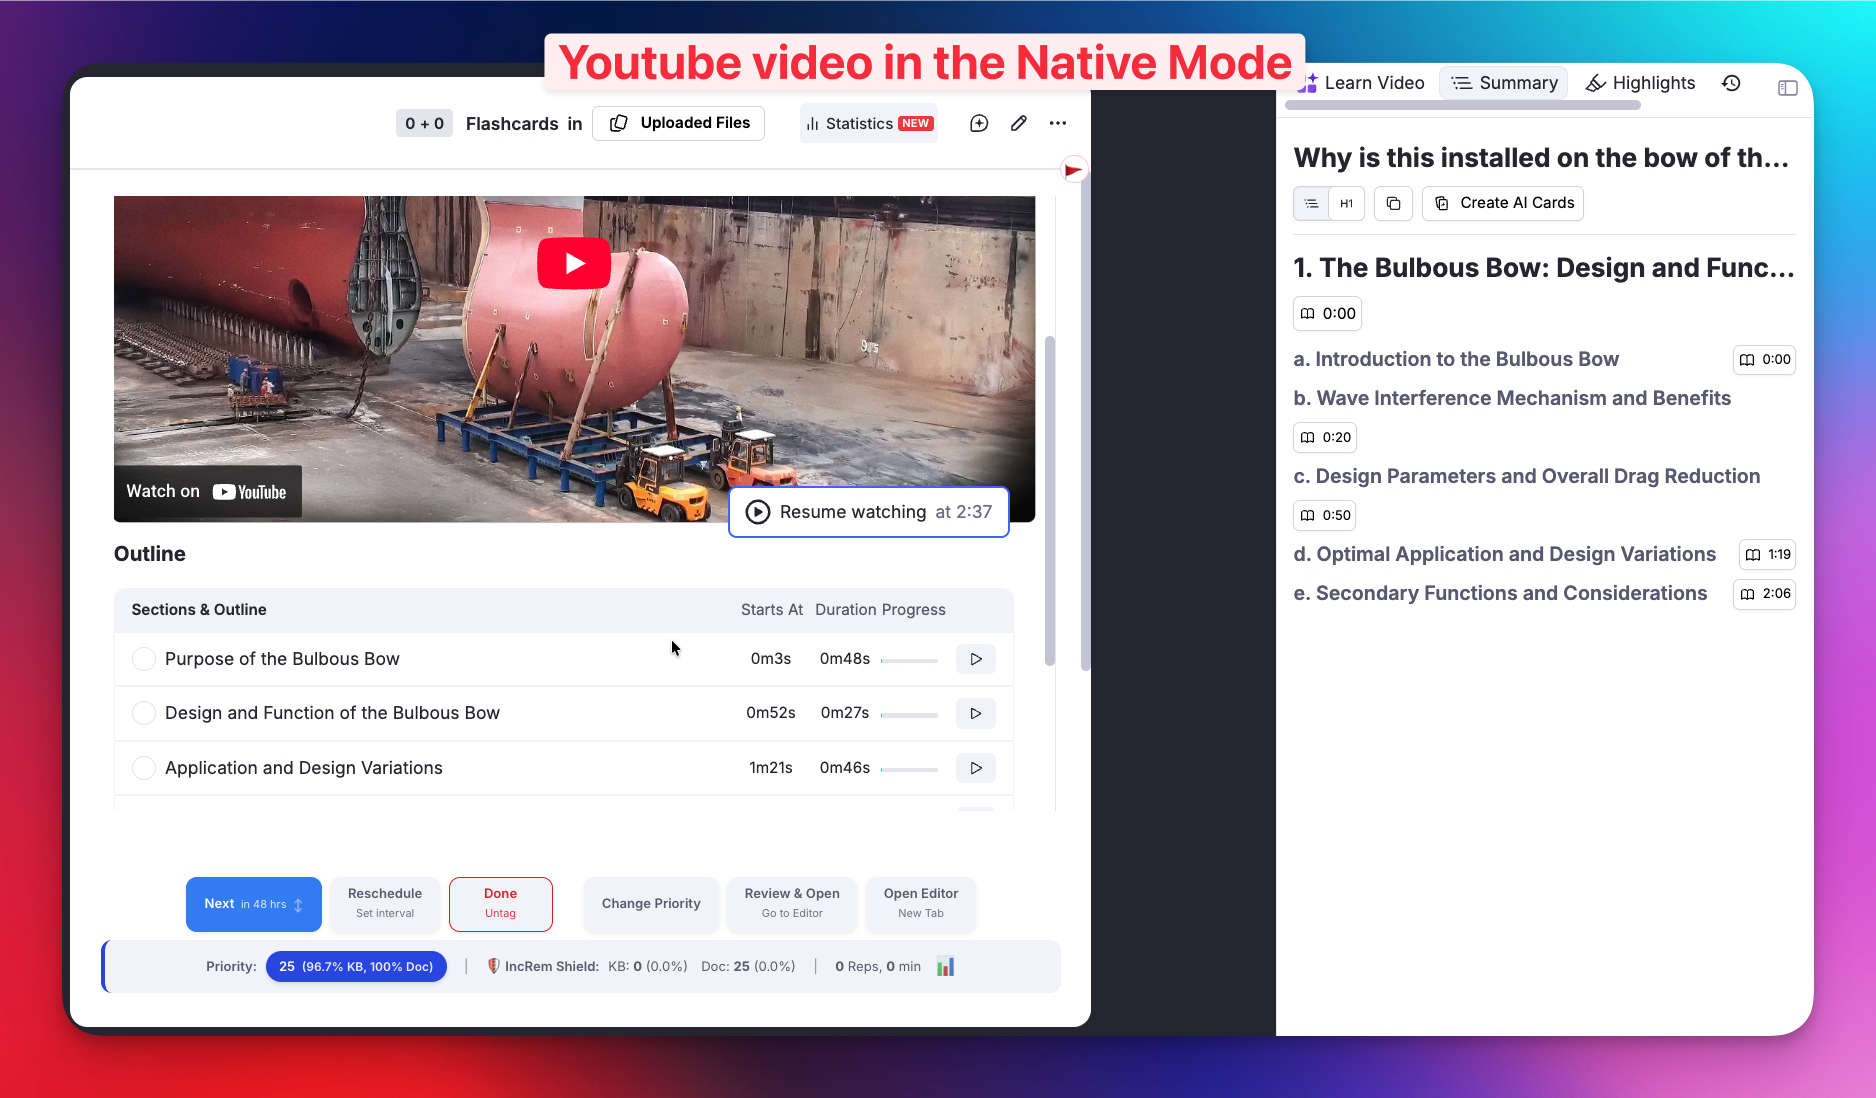The image size is (1876, 1098).
Task: Click Resume watching at 2:37
Action: 869,512
